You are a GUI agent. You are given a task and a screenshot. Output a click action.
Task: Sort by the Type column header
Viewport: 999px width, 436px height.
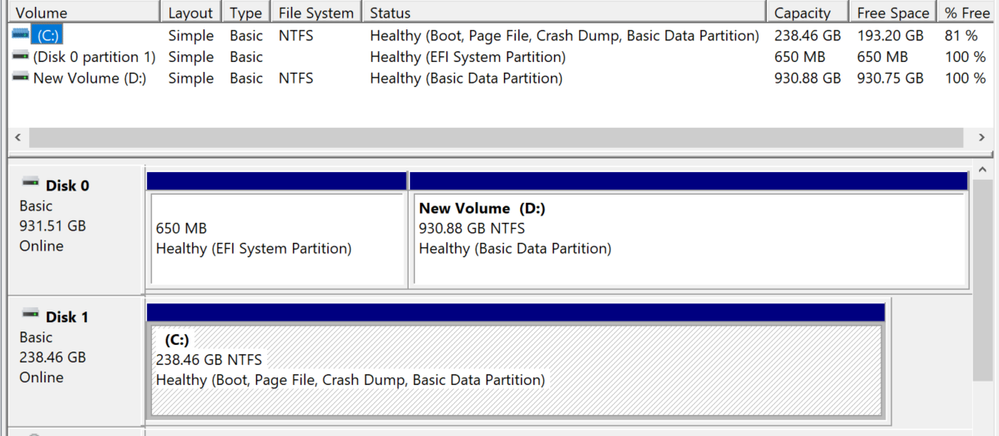tap(246, 12)
